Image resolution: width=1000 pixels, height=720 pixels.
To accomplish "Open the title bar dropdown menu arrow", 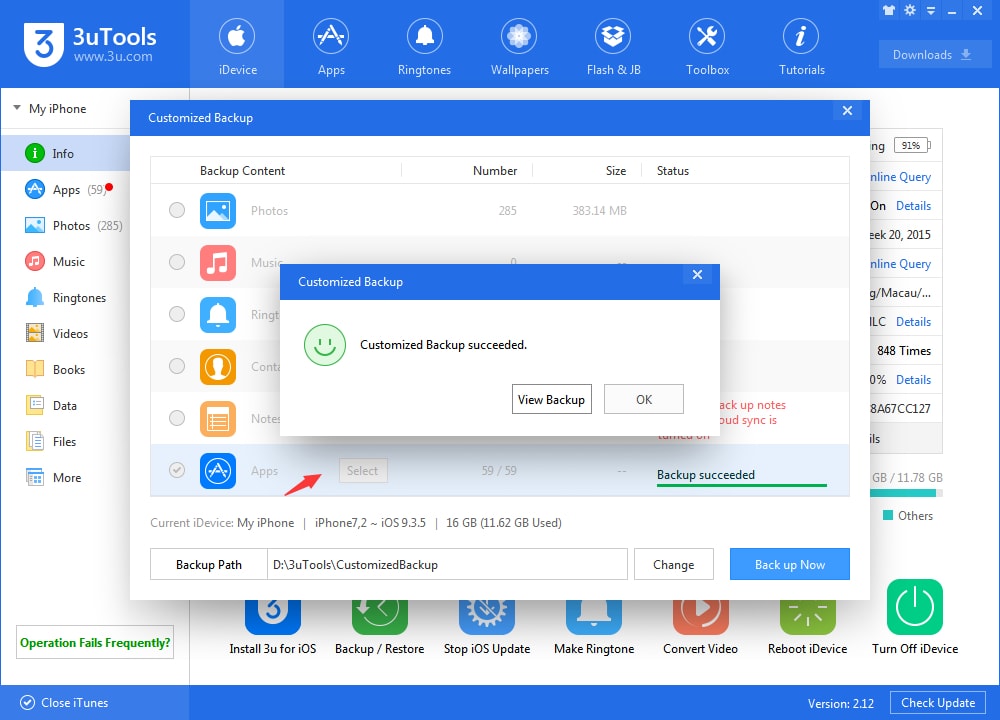I will click(931, 11).
